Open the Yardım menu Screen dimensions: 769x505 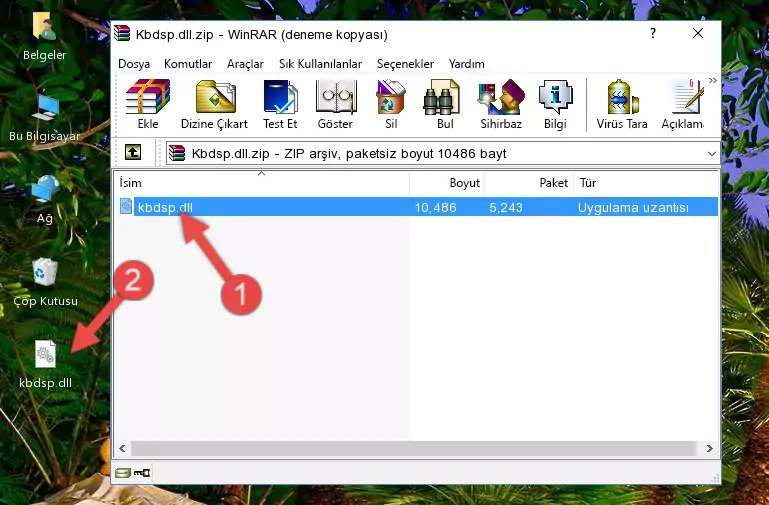click(466, 64)
